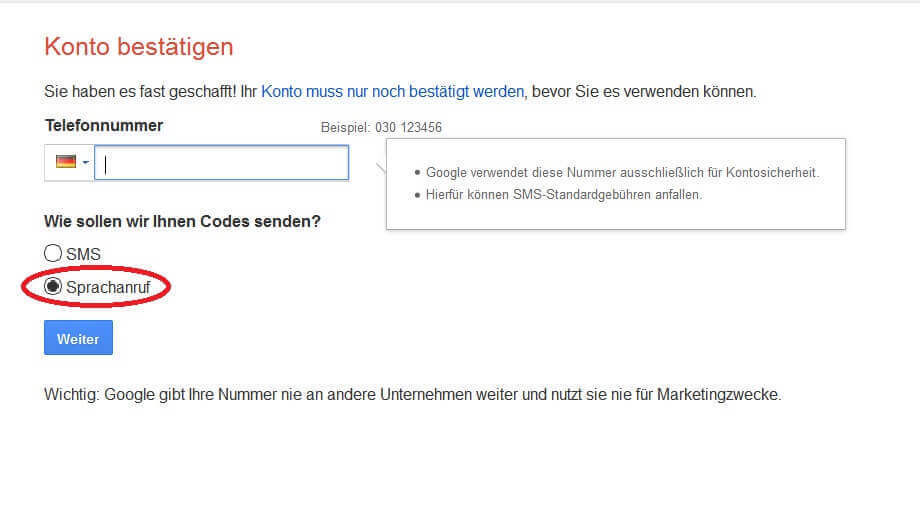Image resolution: width=920 pixels, height=526 pixels.
Task: Click the Telefonnummer input field
Action: coord(222,163)
